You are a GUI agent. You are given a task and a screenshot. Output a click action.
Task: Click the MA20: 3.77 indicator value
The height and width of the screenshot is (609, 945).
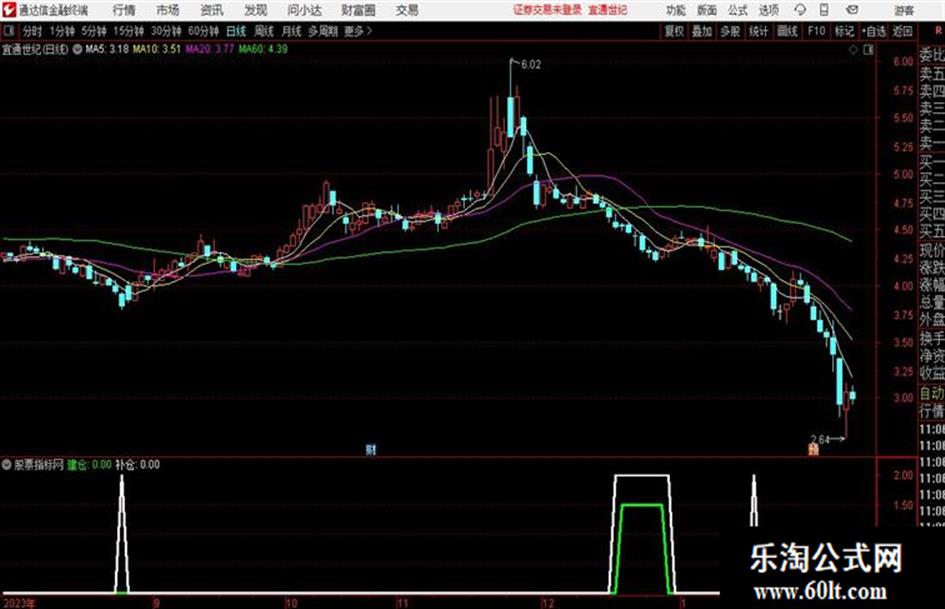pos(209,49)
